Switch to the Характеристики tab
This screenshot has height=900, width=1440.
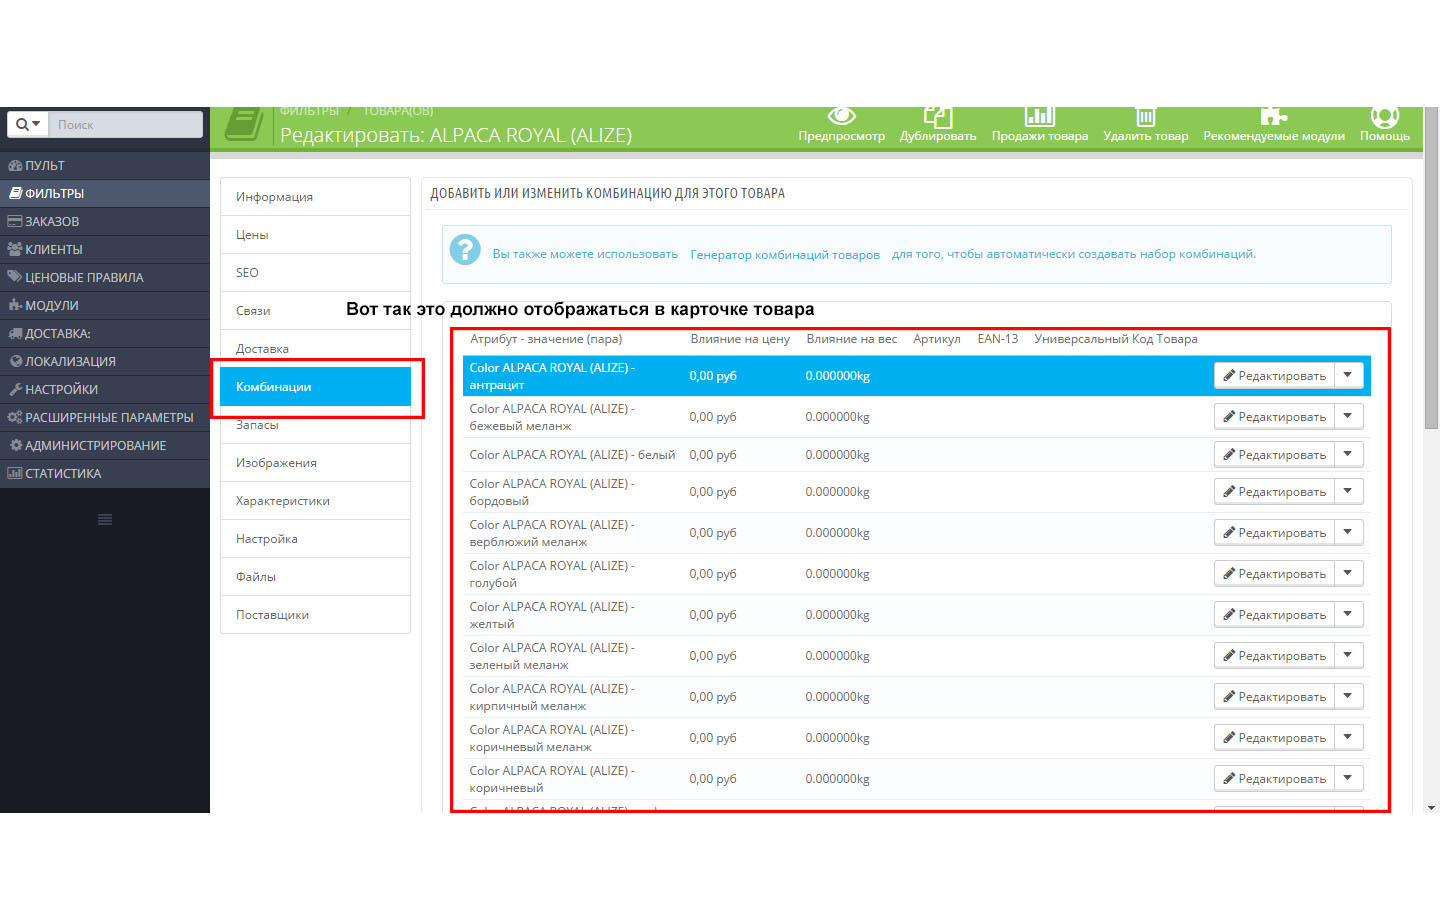point(315,501)
